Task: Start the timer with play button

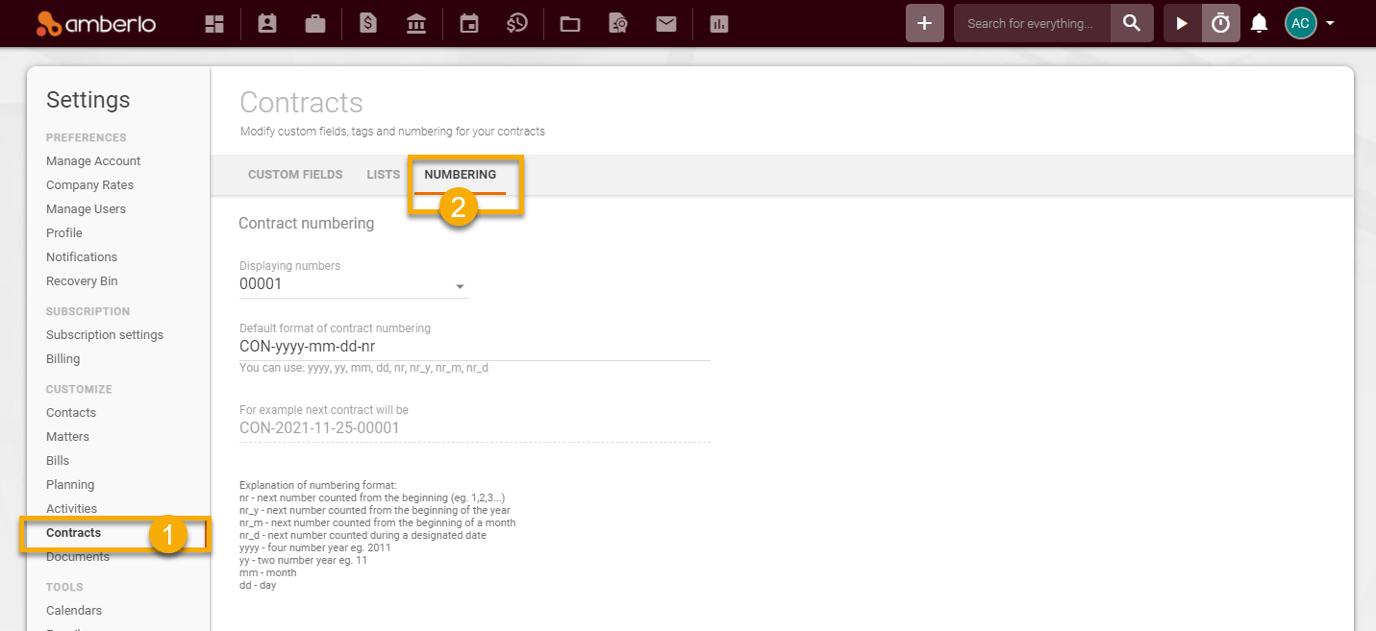Action: pos(1182,24)
